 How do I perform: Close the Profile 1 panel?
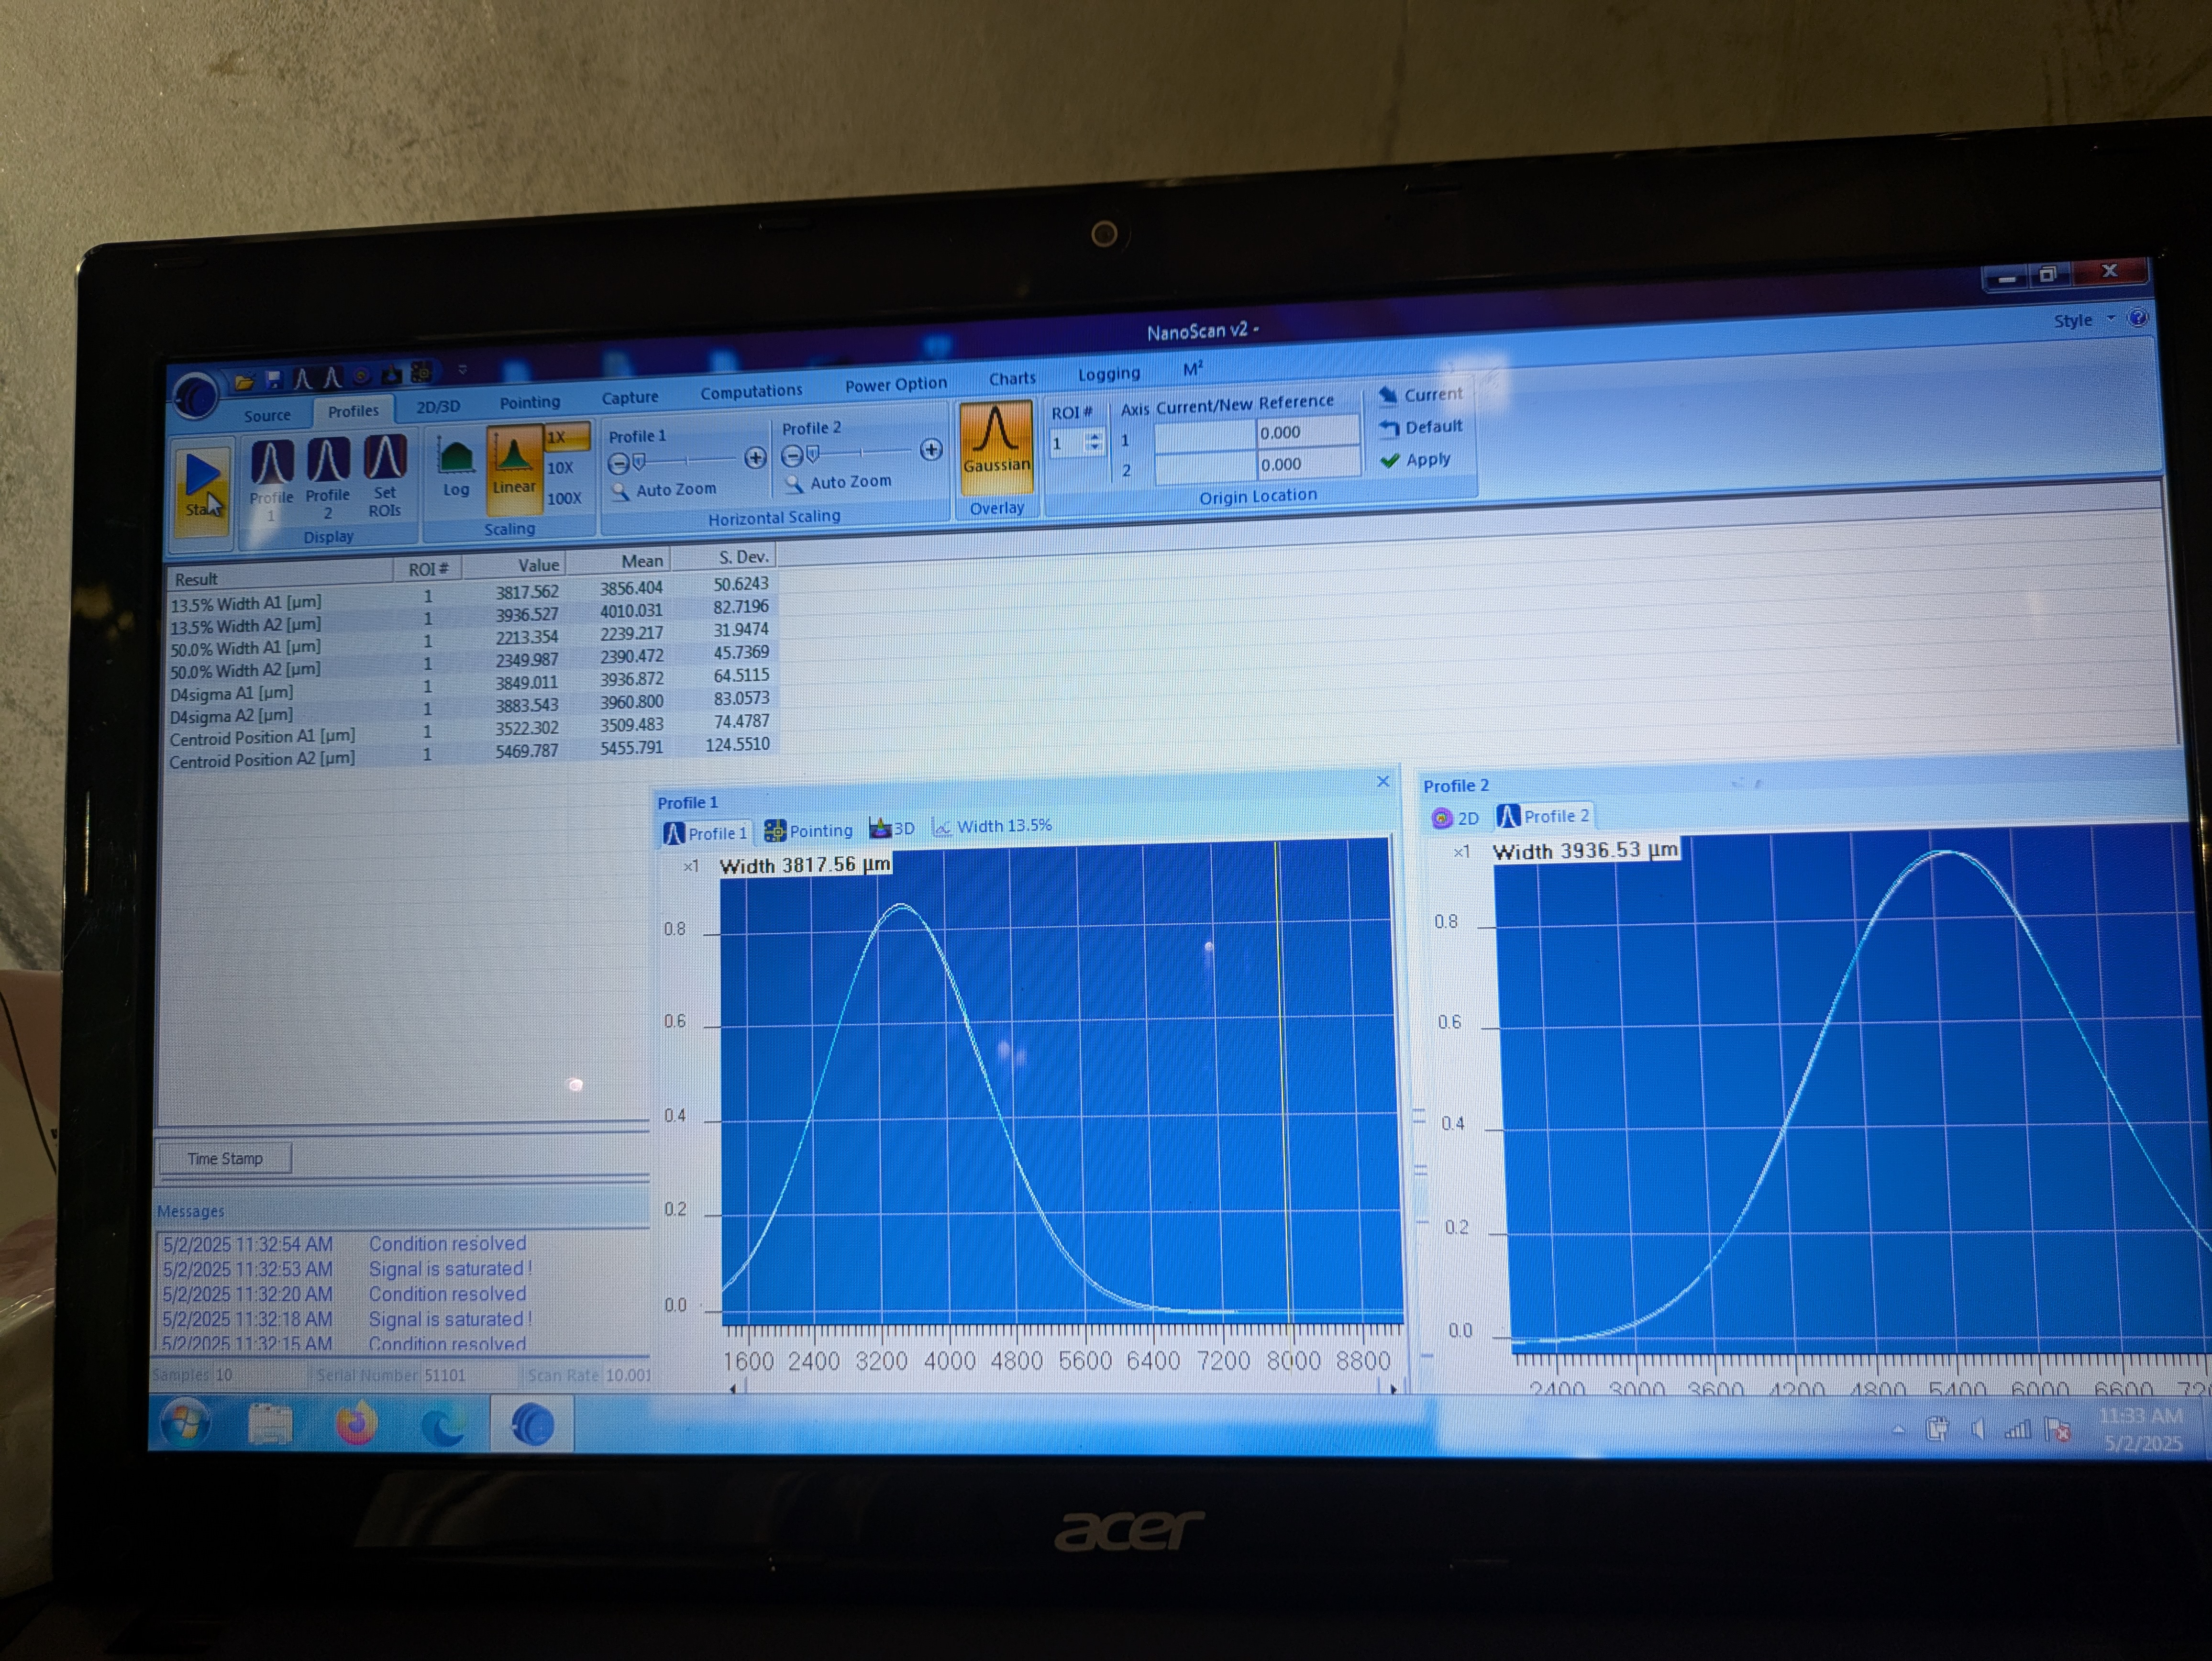pos(1383,781)
